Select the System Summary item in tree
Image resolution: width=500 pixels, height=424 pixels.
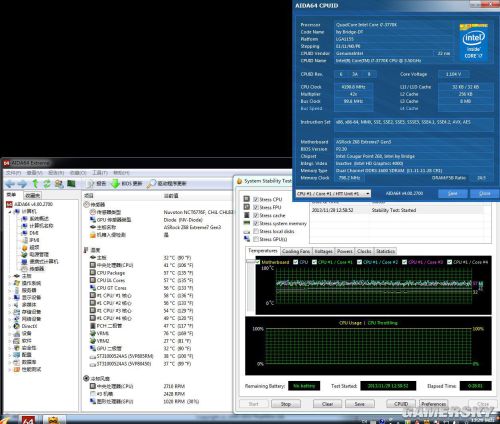point(39,219)
